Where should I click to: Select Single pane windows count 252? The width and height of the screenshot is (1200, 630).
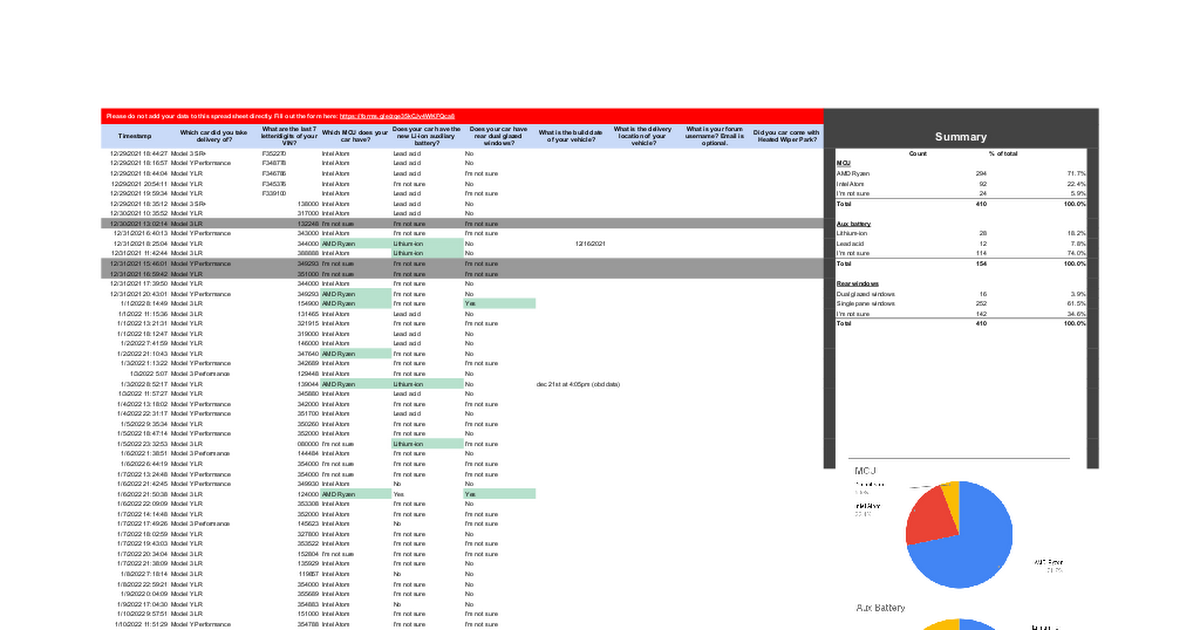(980, 304)
